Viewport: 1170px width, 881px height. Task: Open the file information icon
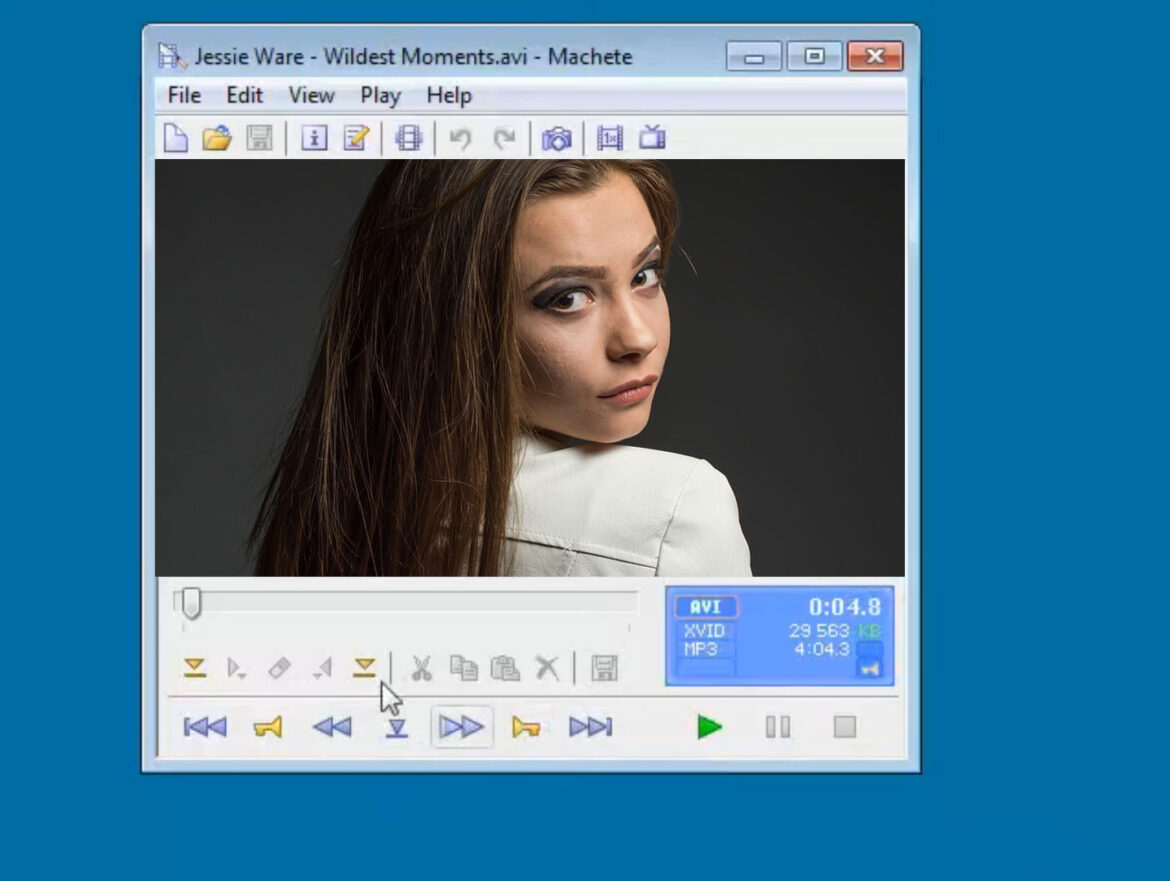[x=314, y=138]
